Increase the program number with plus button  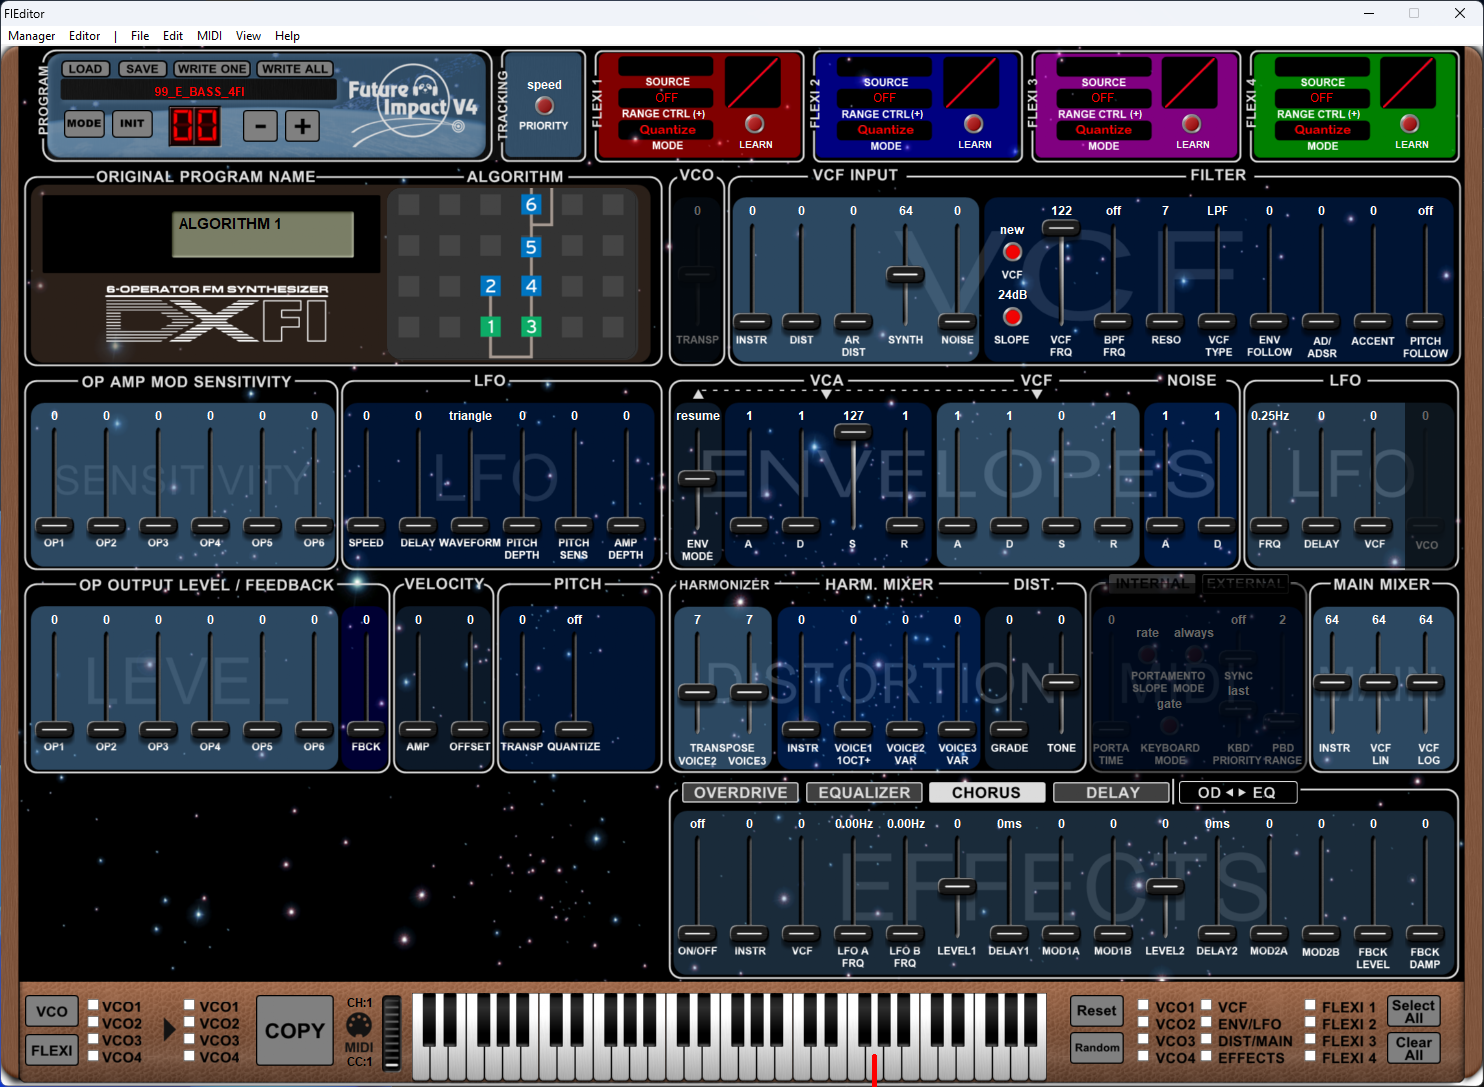tap(302, 126)
